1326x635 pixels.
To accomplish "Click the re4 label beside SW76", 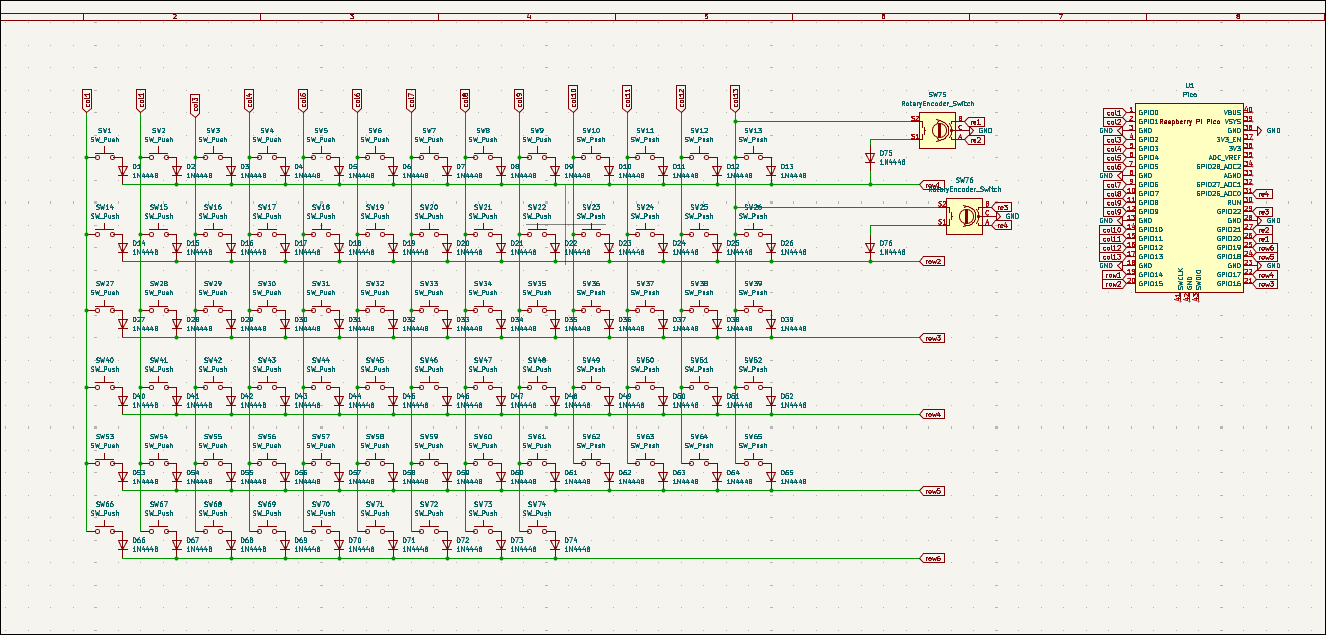I will coord(1002,225).
